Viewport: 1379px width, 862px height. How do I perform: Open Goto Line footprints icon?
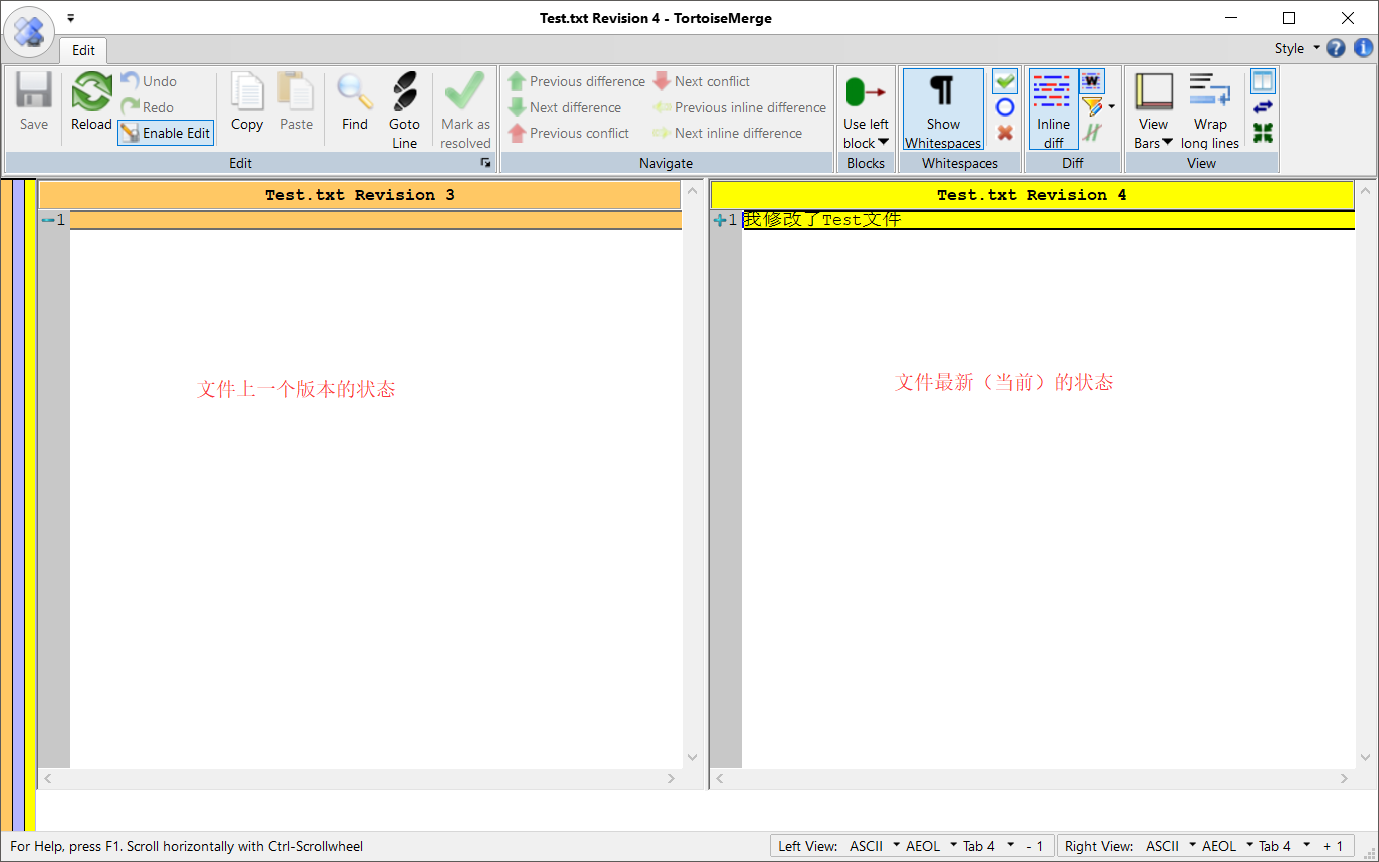point(404,92)
